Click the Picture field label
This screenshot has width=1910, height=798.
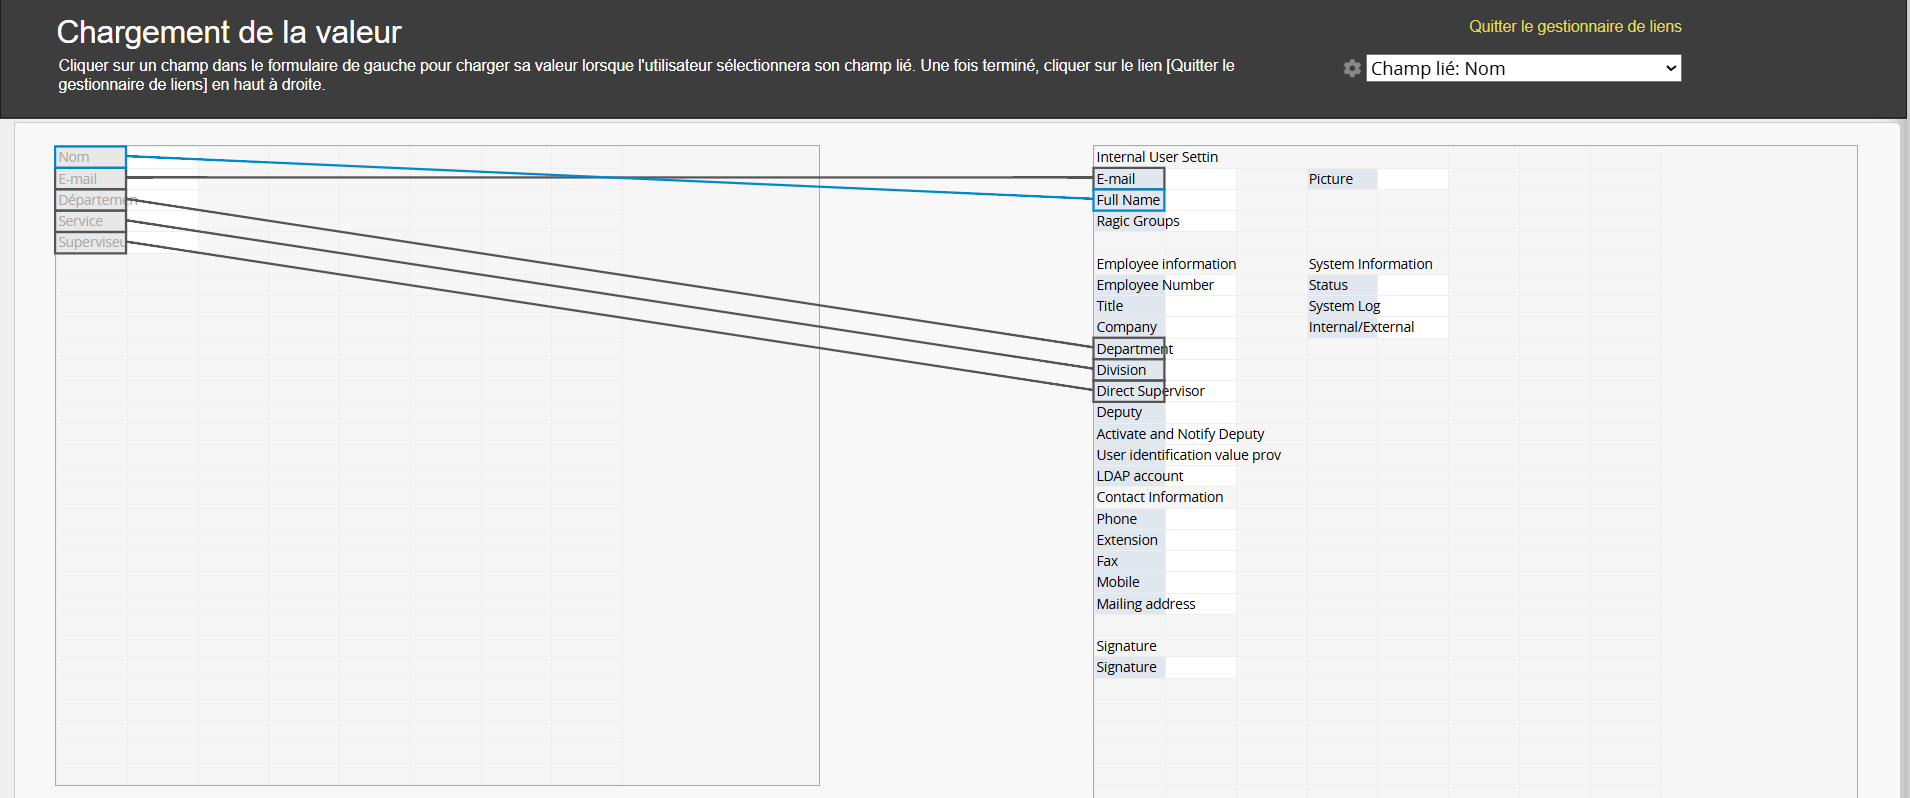[x=1331, y=179]
